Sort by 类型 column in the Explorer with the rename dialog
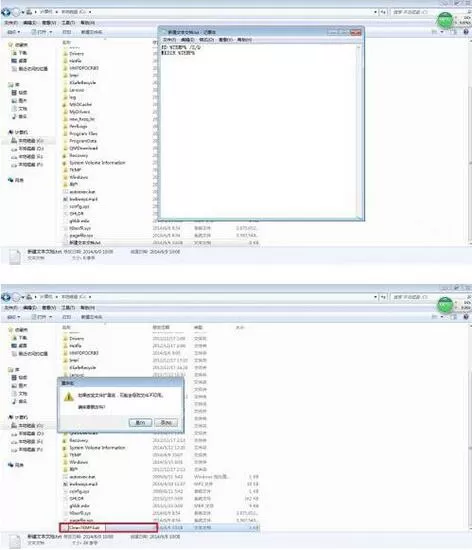 point(198,327)
